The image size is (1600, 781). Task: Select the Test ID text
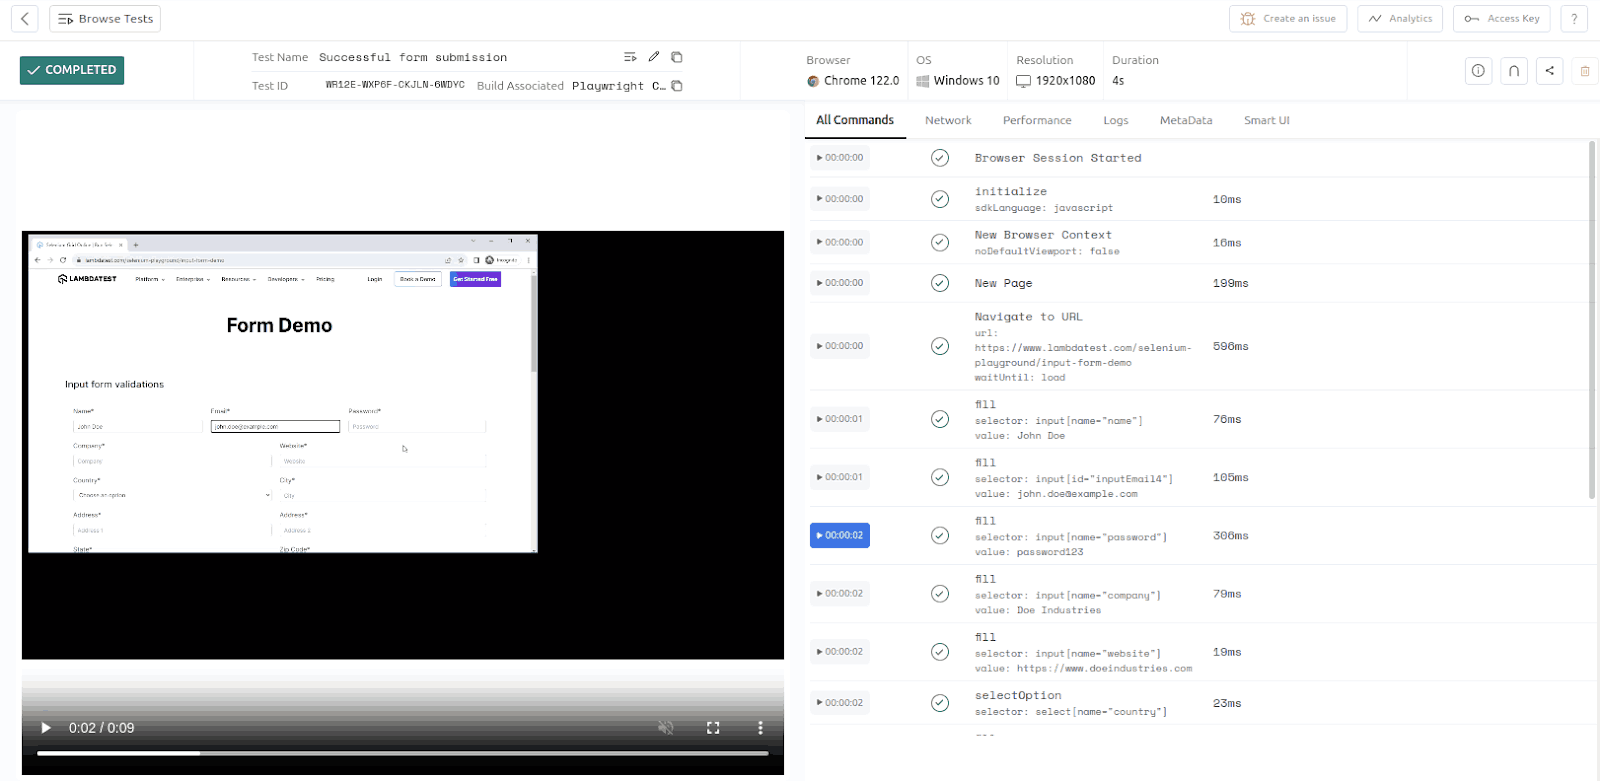(x=395, y=85)
